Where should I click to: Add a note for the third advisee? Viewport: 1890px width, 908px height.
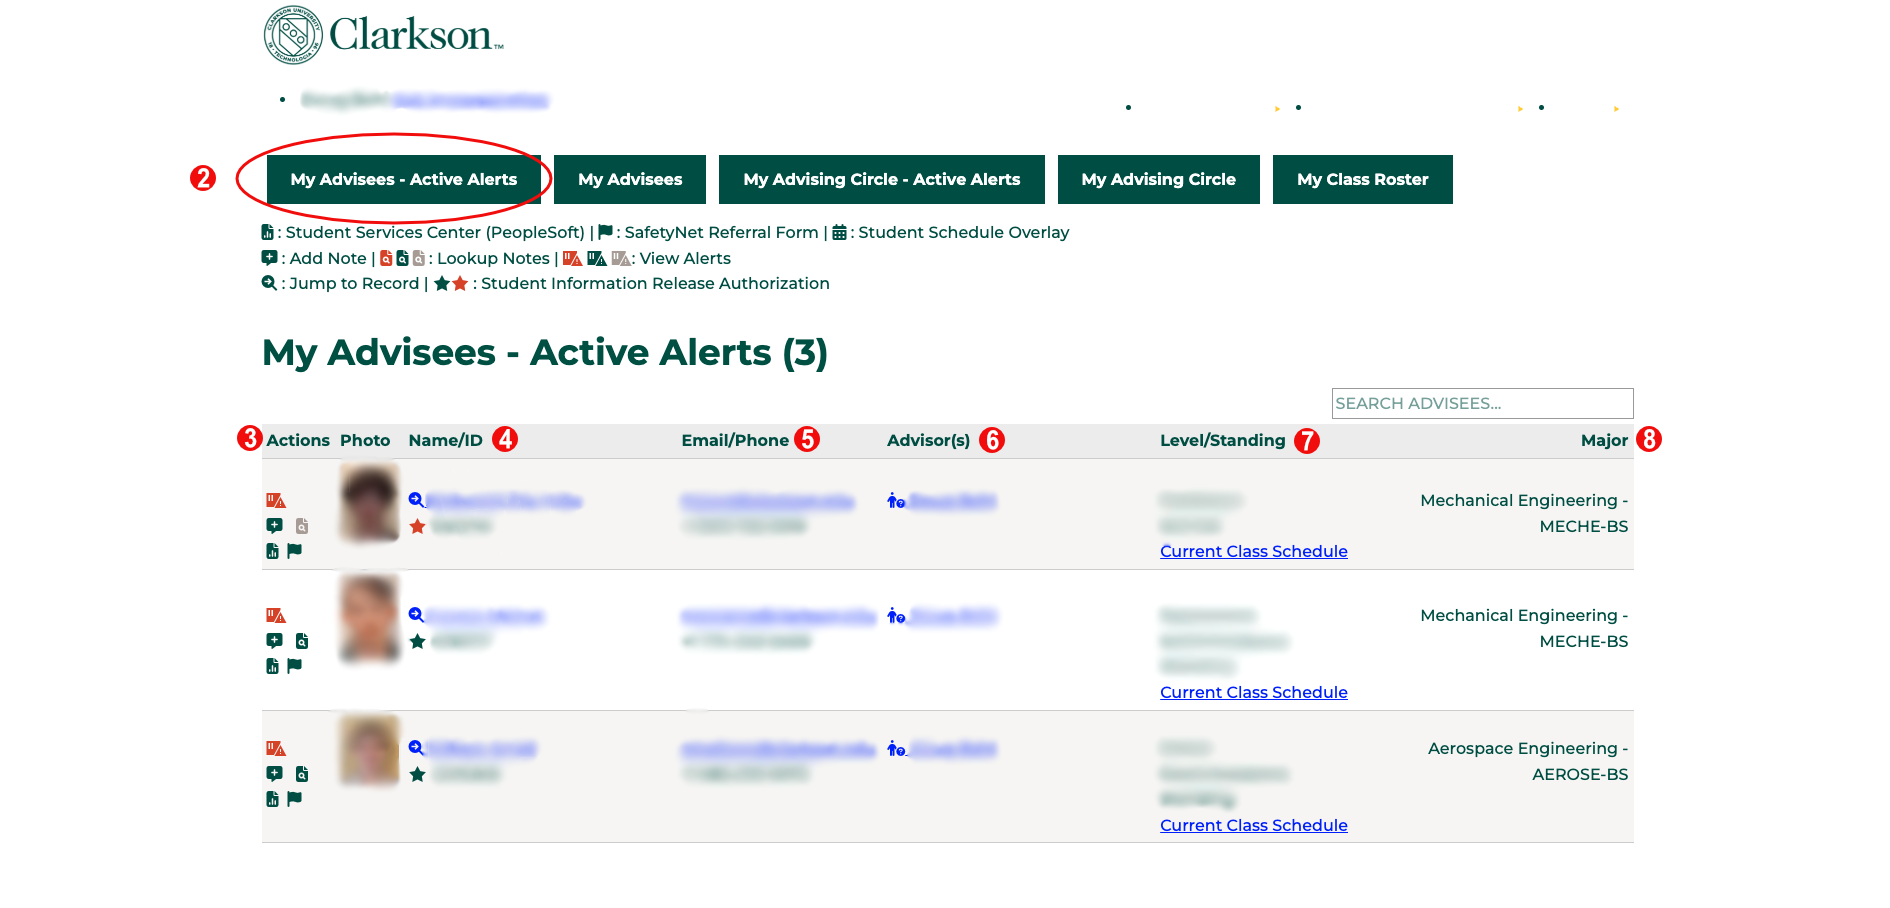point(275,773)
